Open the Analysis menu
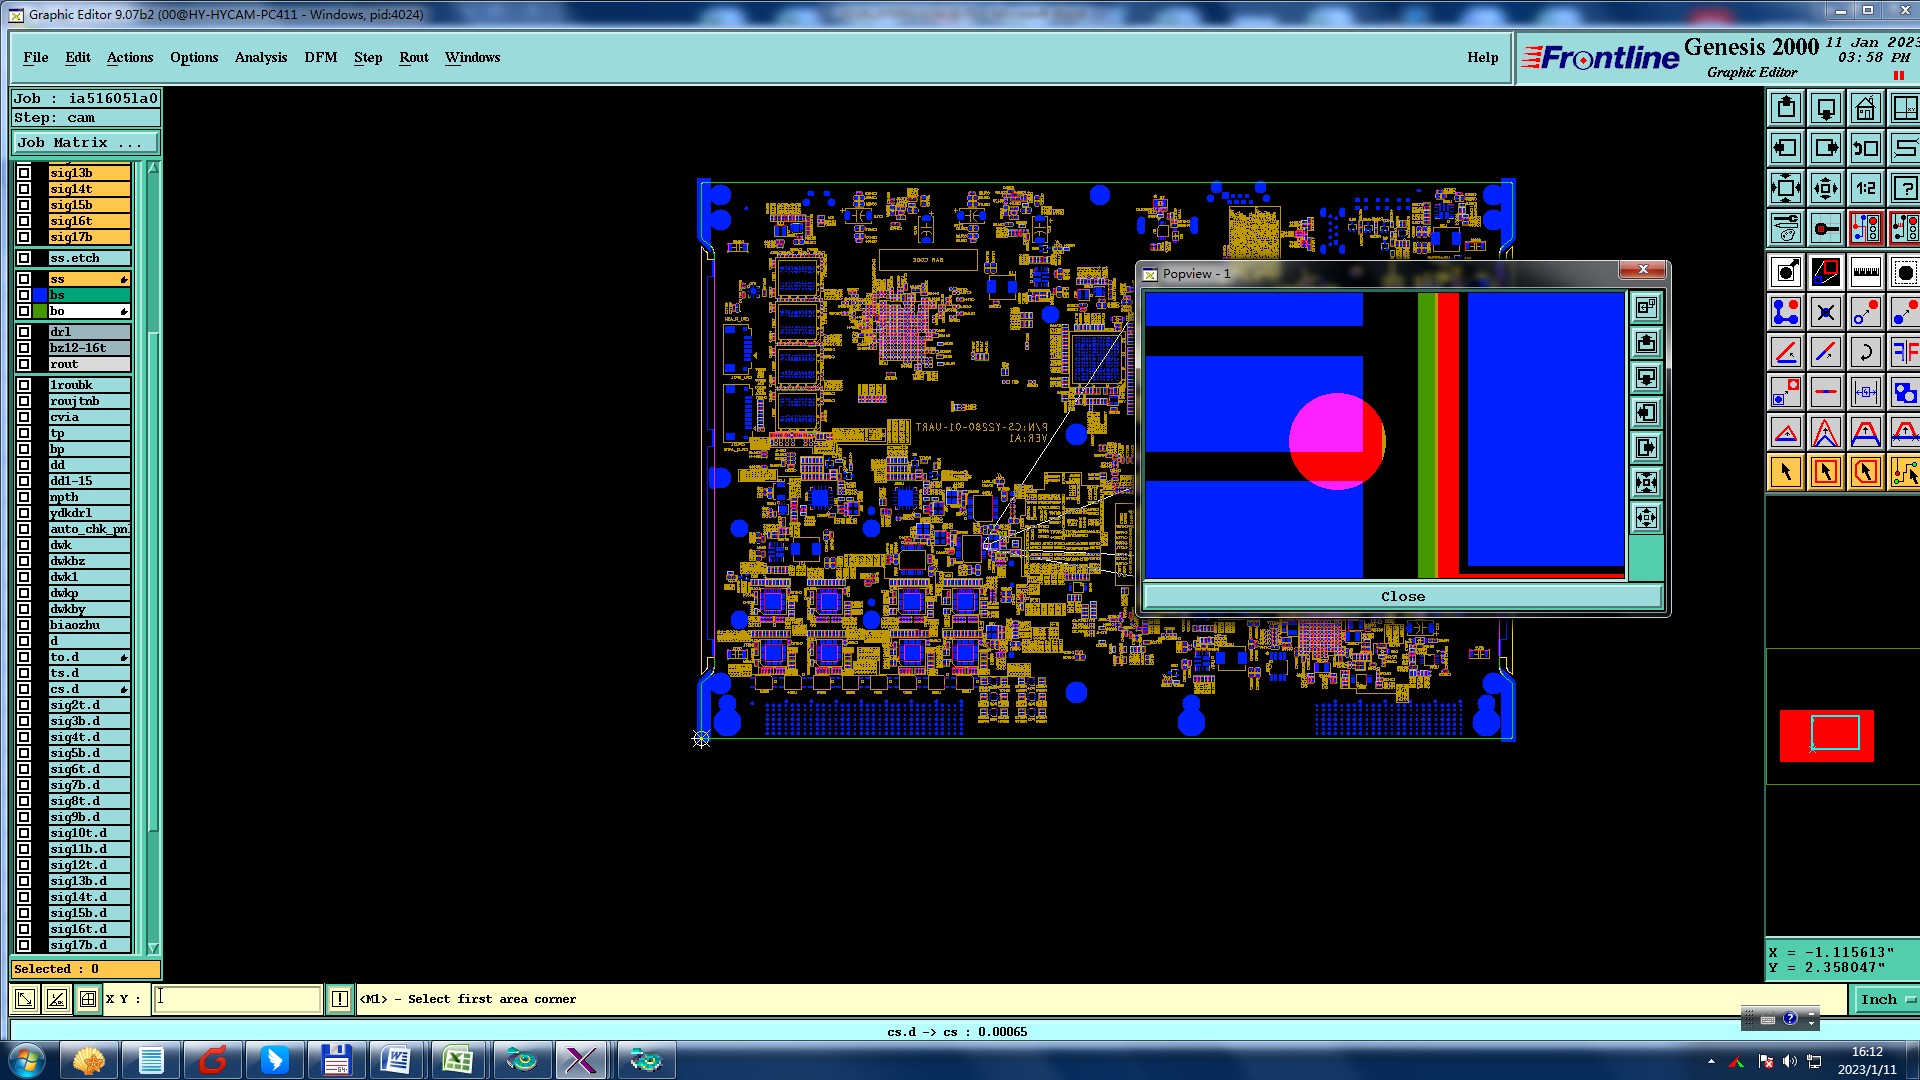Screen dimensions: 1920x1080 261,57
